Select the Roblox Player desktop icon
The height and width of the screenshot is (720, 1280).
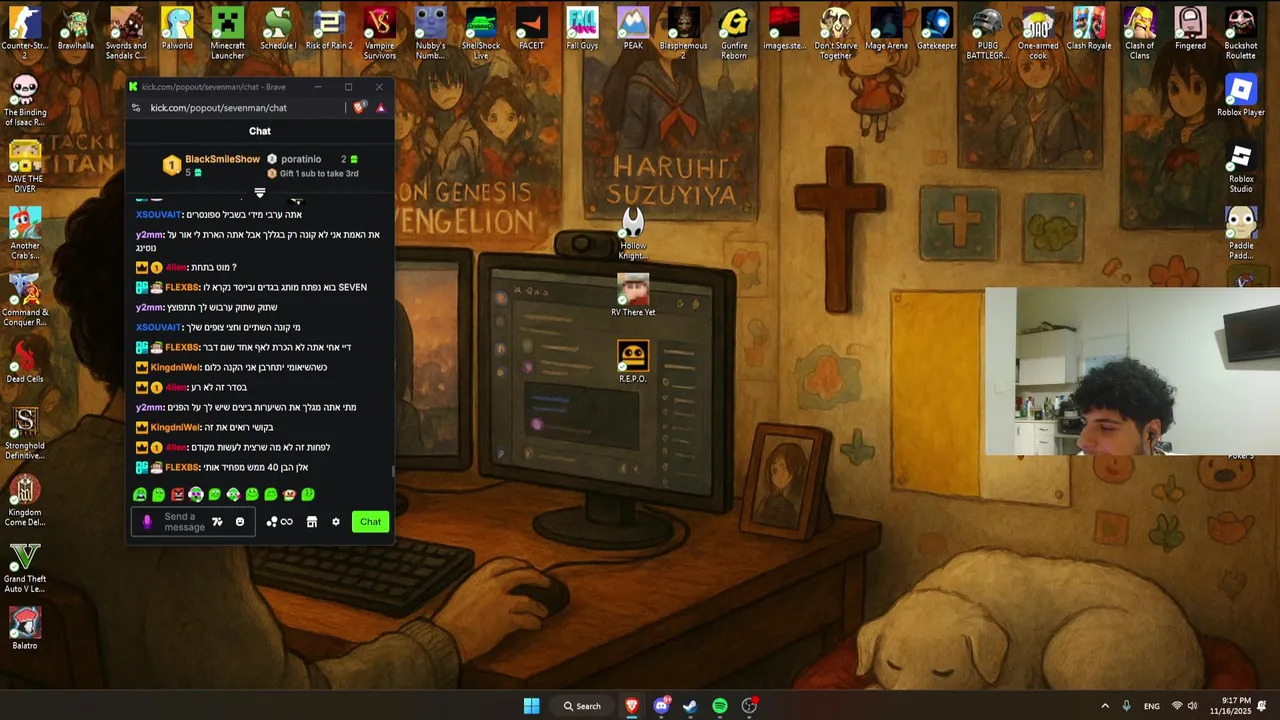click(1241, 95)
